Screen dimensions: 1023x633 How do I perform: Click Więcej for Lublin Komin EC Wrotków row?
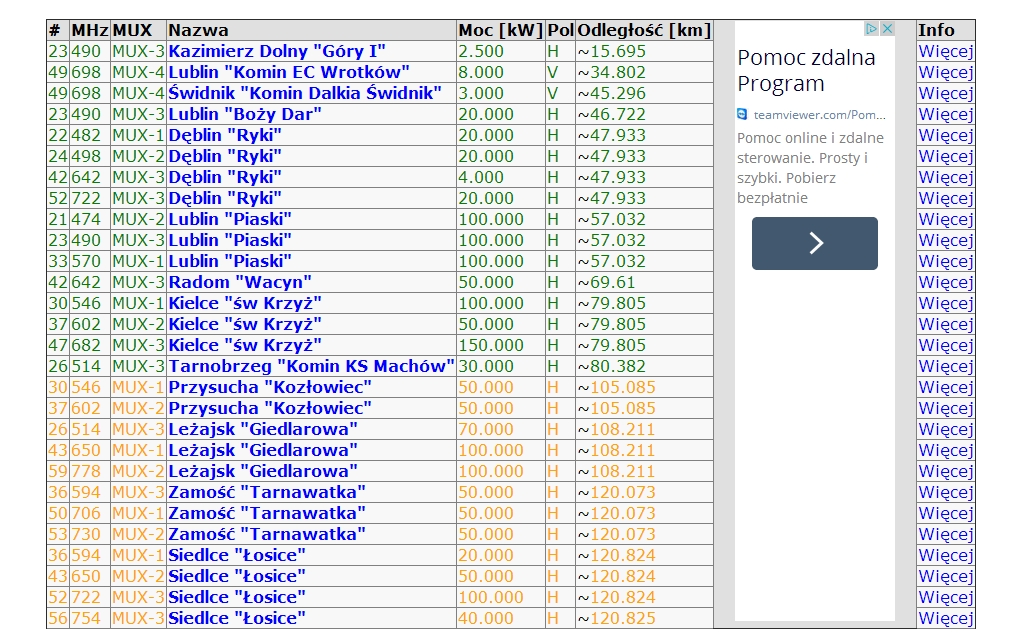(x=945, y=72)
